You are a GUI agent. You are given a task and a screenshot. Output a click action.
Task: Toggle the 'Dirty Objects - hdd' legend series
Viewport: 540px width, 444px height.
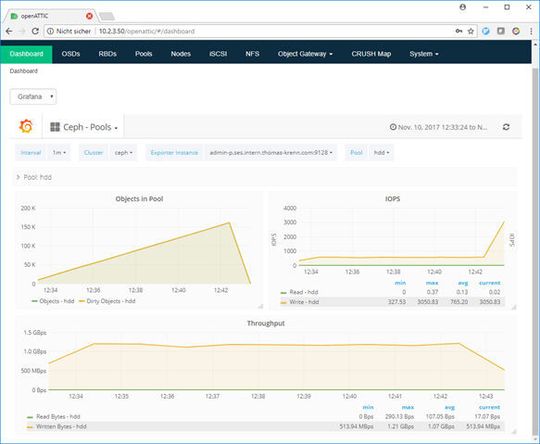coord(111,301)
